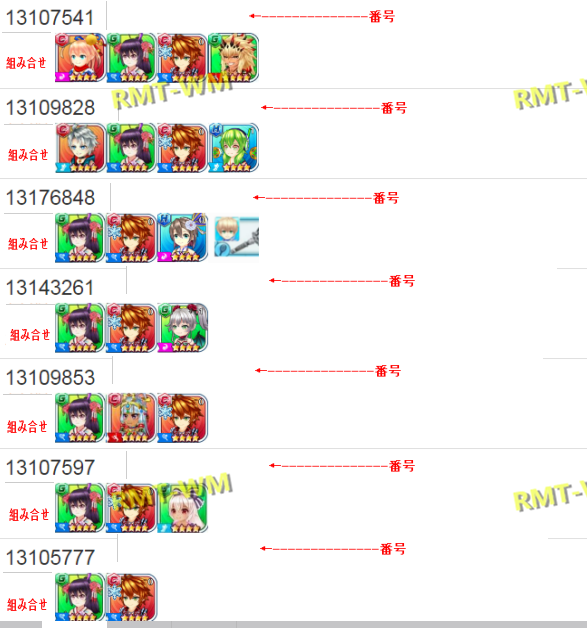The width and height of the screenshot is (587, 628).
Task: Click the orange-haired character icon under 13105777
Action: (x=131, y=597)
